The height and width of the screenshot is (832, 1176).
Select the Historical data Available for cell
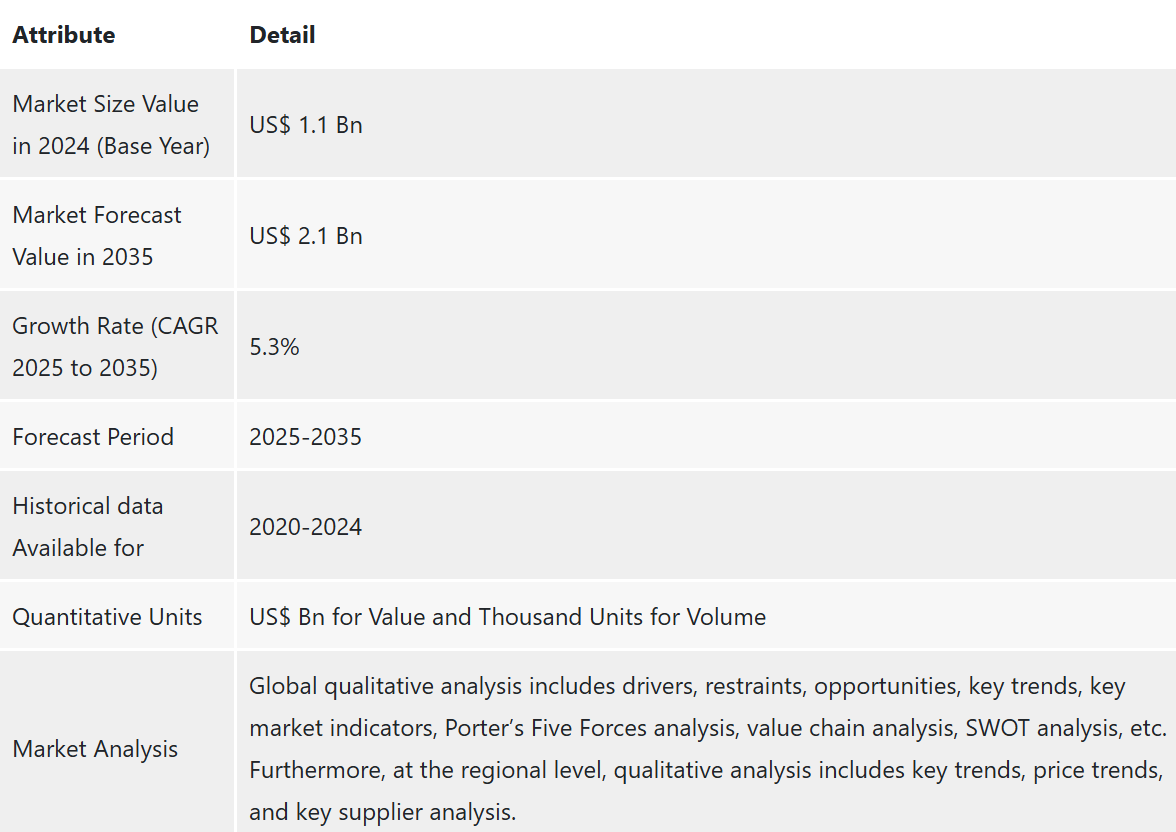click(x=117, y=527)
